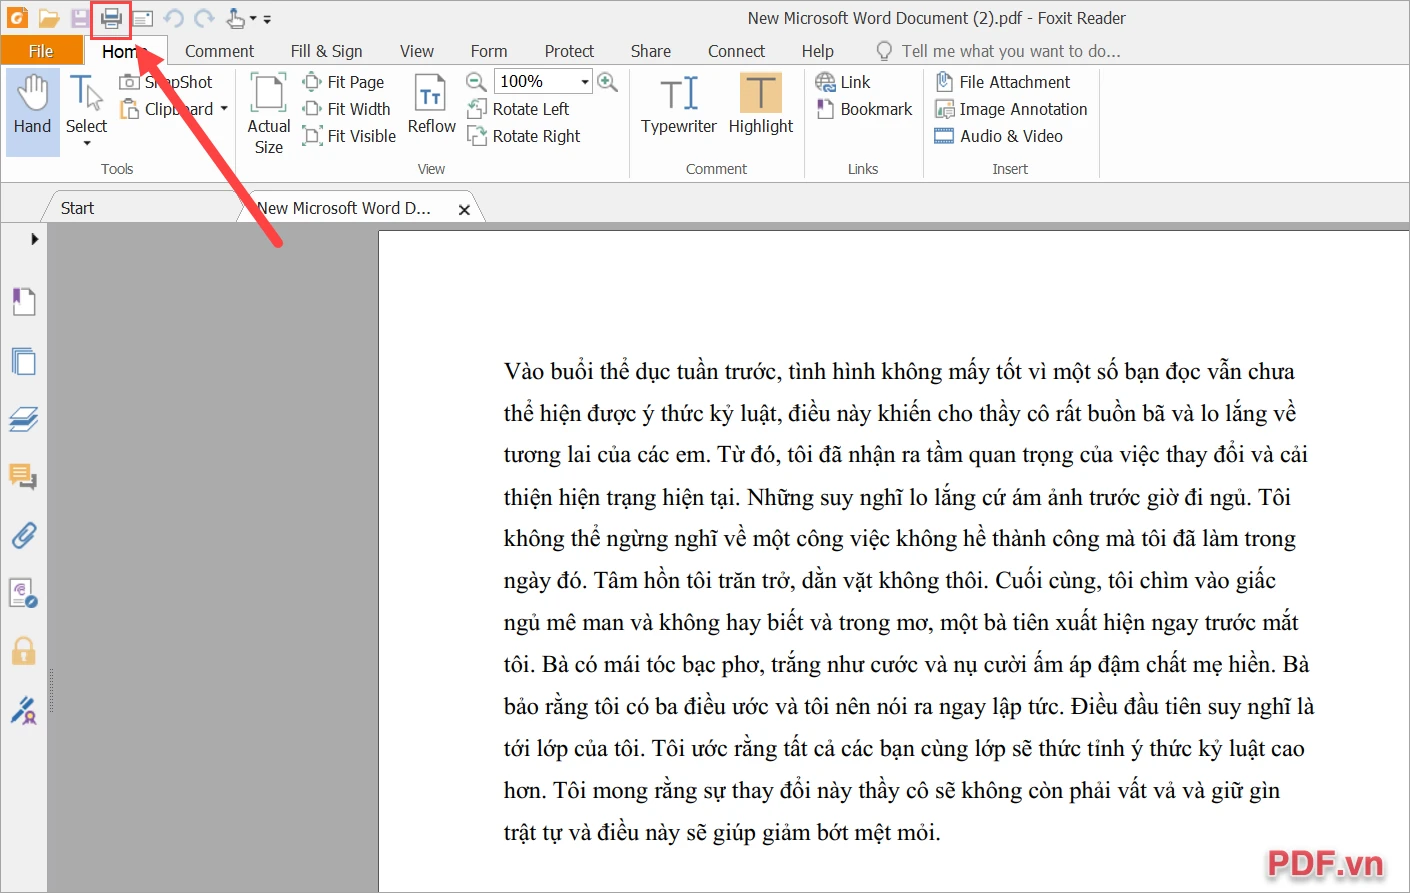Select the Highlight tool
1410x893 pixels.
761,104
